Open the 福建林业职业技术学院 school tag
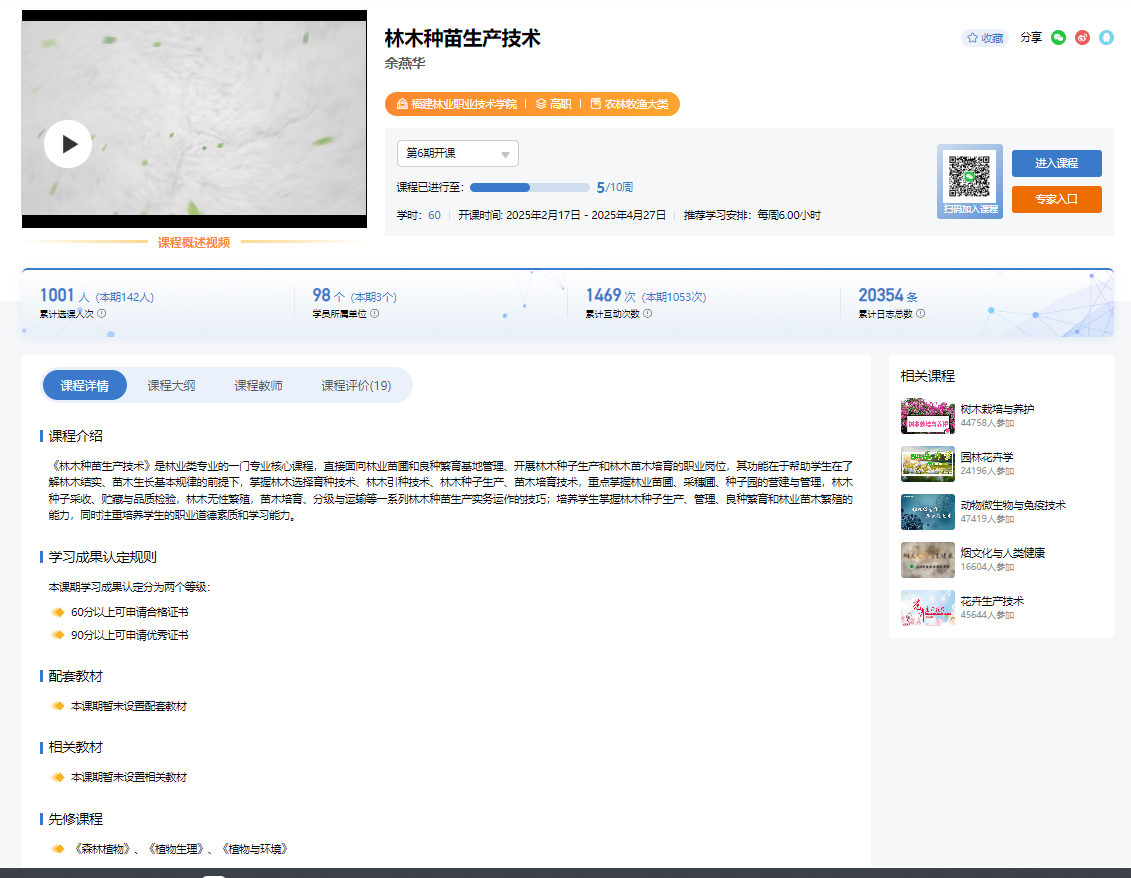This screenshot has height=878, width=1131. 457,104
